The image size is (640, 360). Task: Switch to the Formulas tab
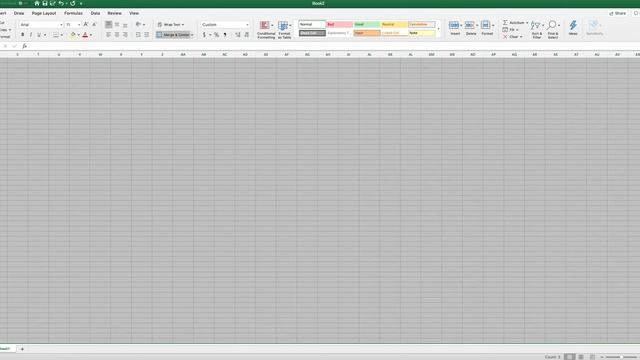73,13
